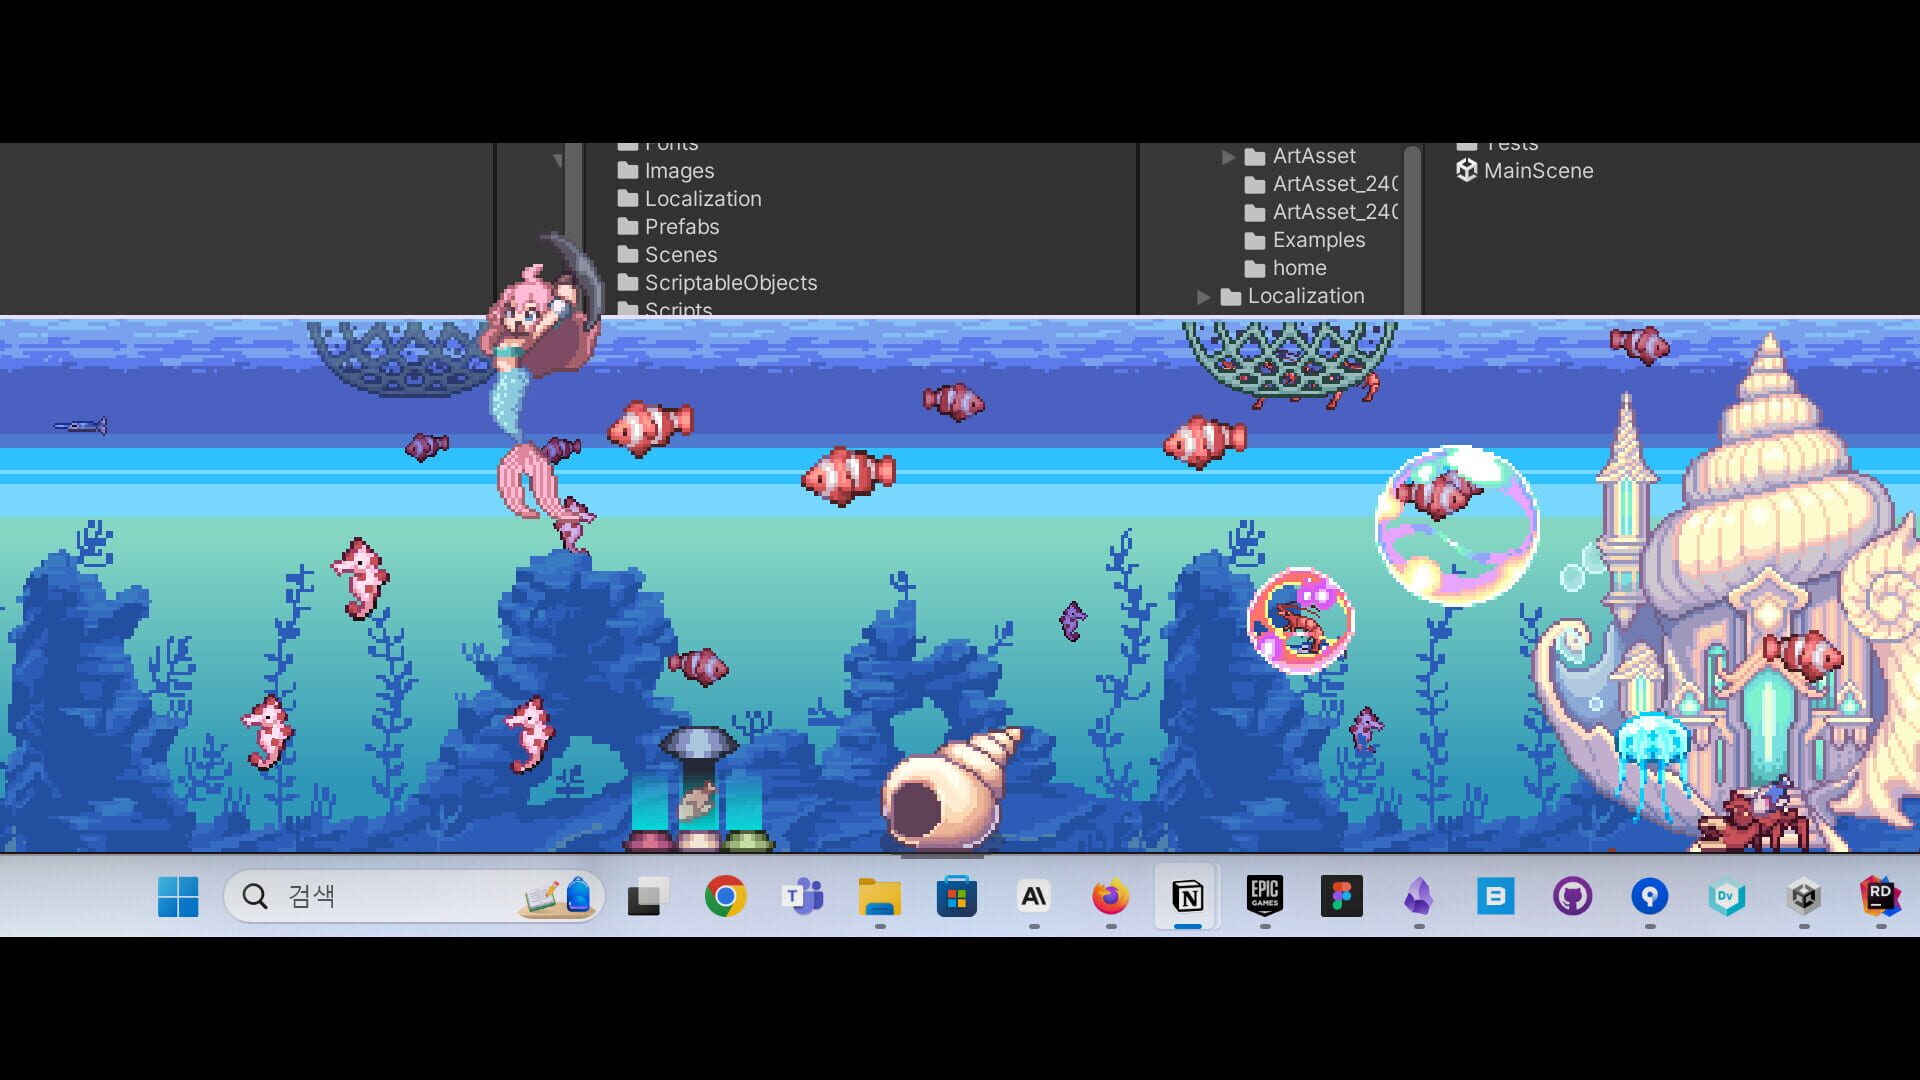Expand the ArtAsset folder in the tree
The width and height of the screenshot is (1920, 1080).
click(x=1228, y=156)
